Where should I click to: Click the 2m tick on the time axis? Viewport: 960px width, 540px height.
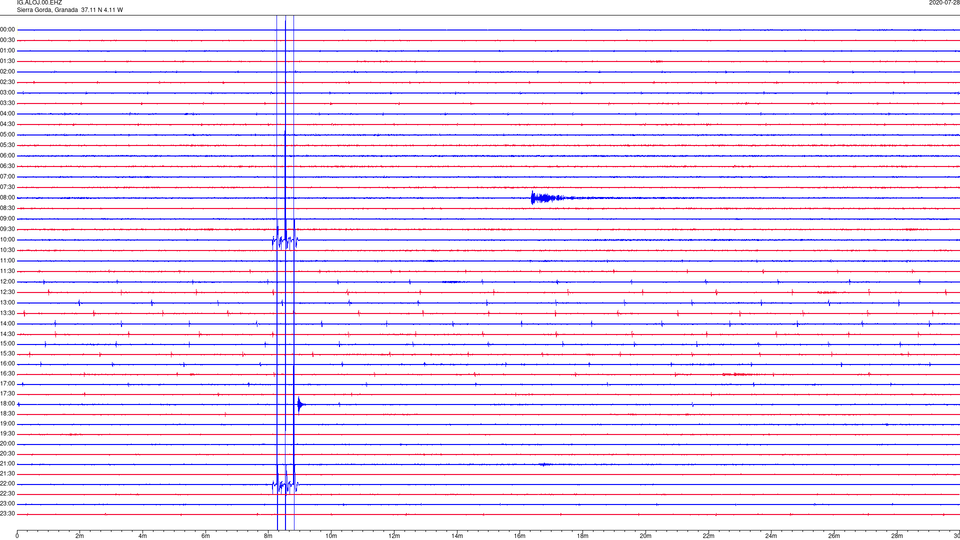coord(80,536)
